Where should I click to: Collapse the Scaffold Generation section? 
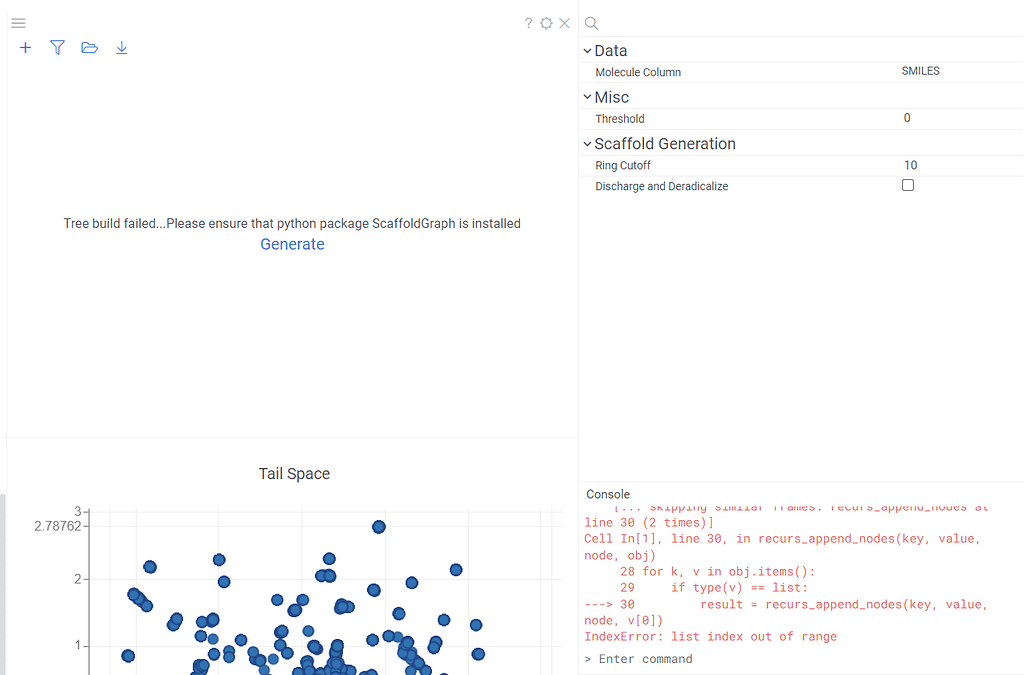[587, 144]
